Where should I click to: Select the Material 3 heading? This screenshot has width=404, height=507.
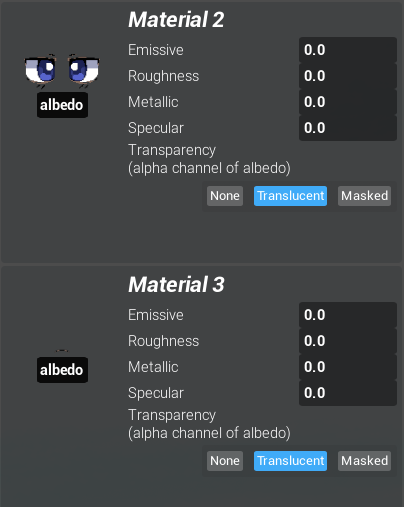pyautogui.click(x=176, y=285)
